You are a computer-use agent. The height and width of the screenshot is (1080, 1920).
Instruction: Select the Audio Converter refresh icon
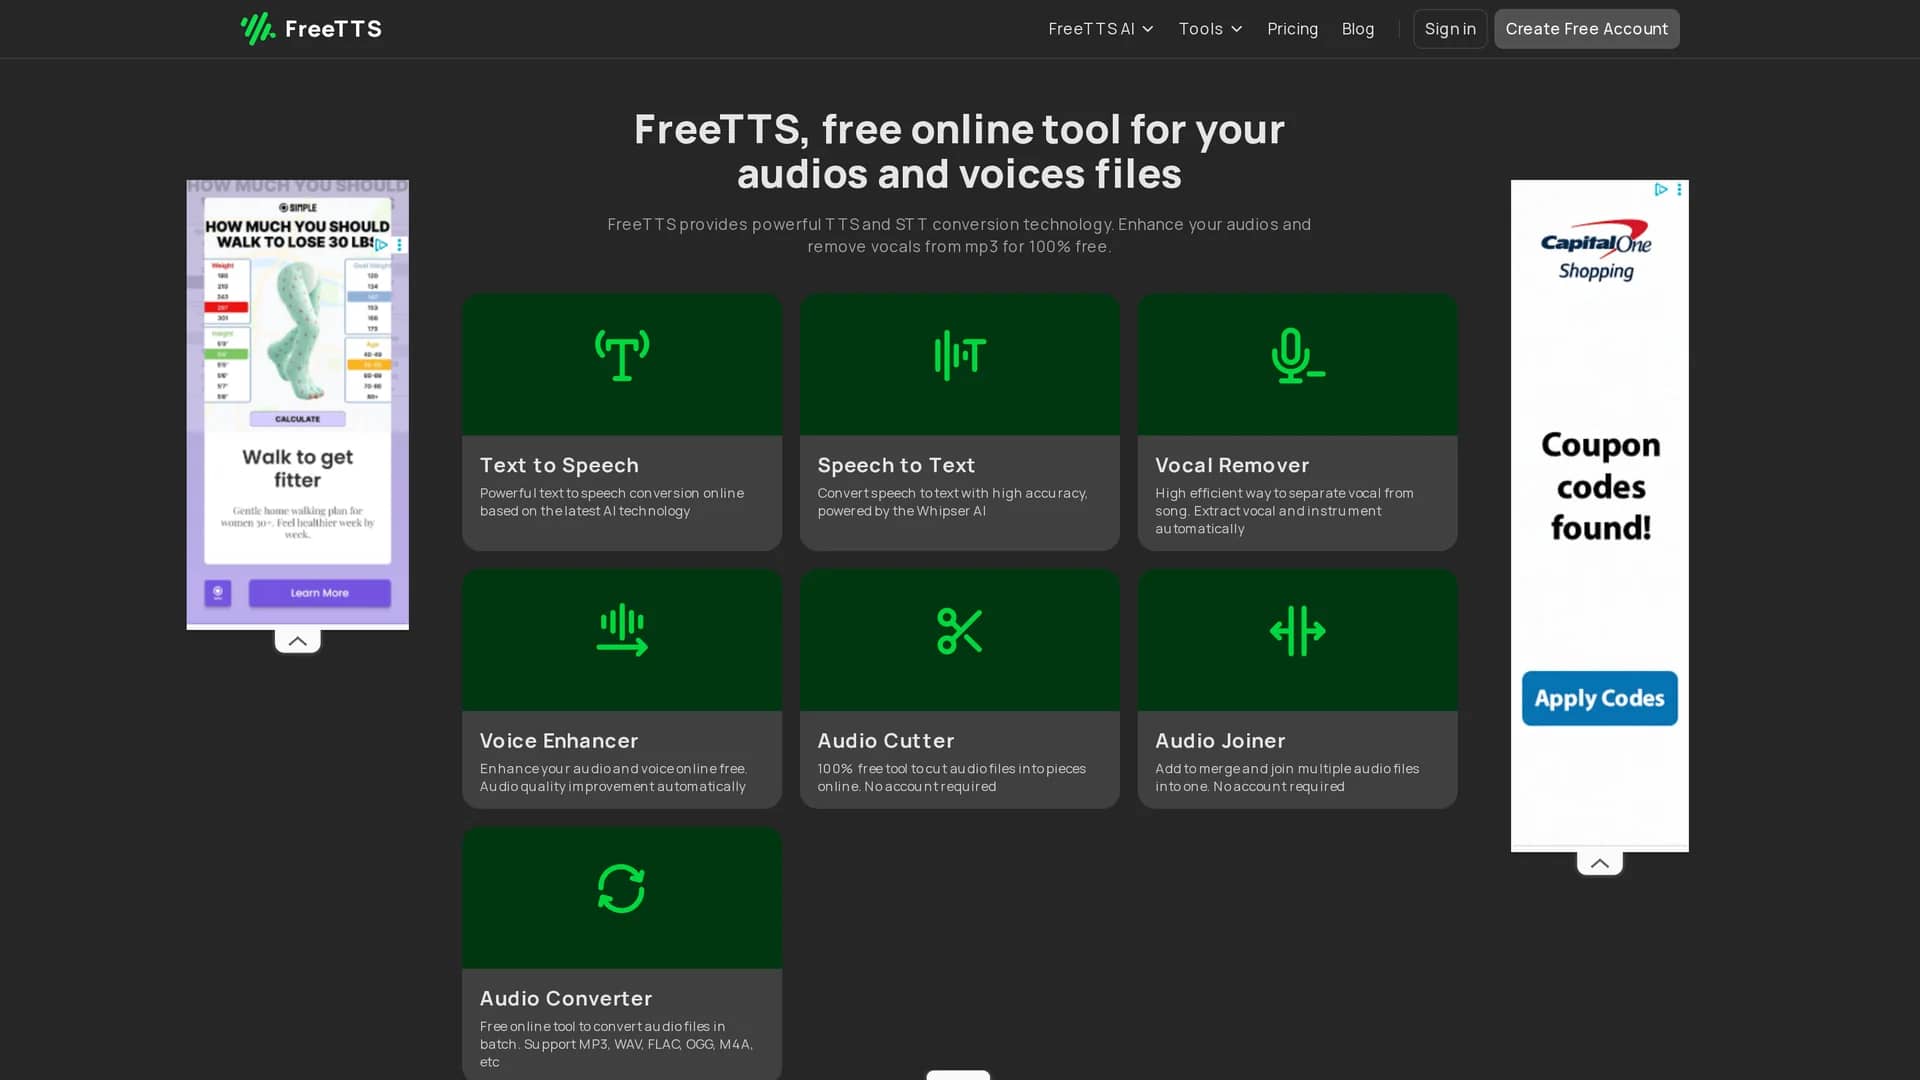[x=621, y=888]
